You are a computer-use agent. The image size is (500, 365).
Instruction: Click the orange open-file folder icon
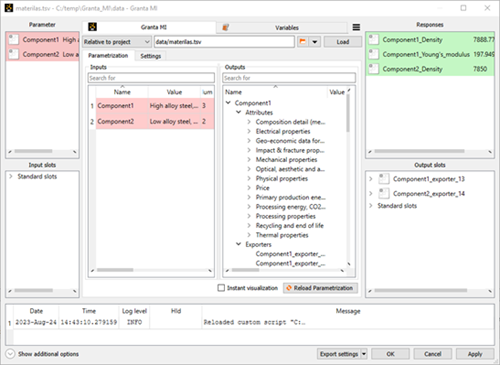303,42
